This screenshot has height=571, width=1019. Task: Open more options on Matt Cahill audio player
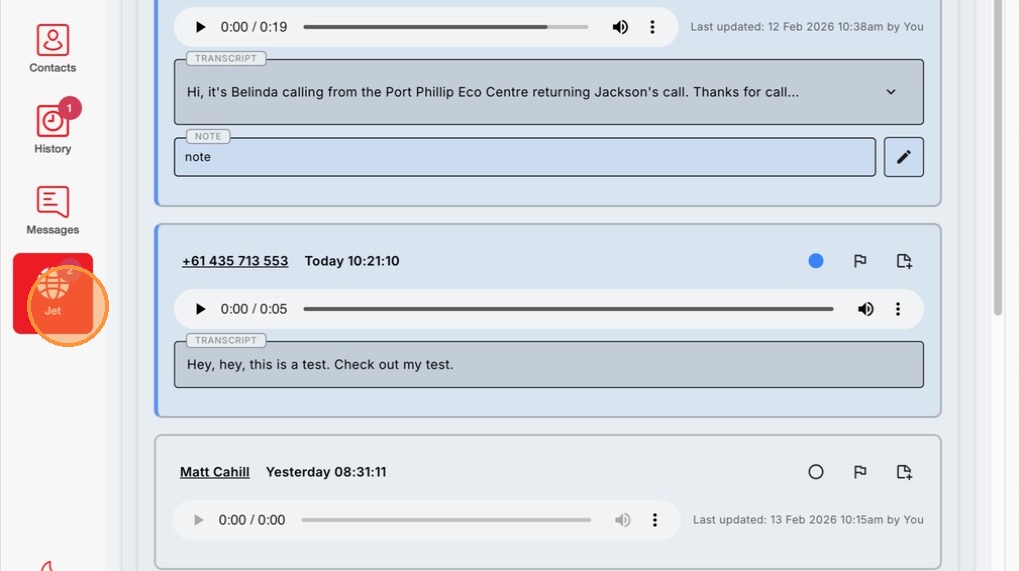click(654, 520)
